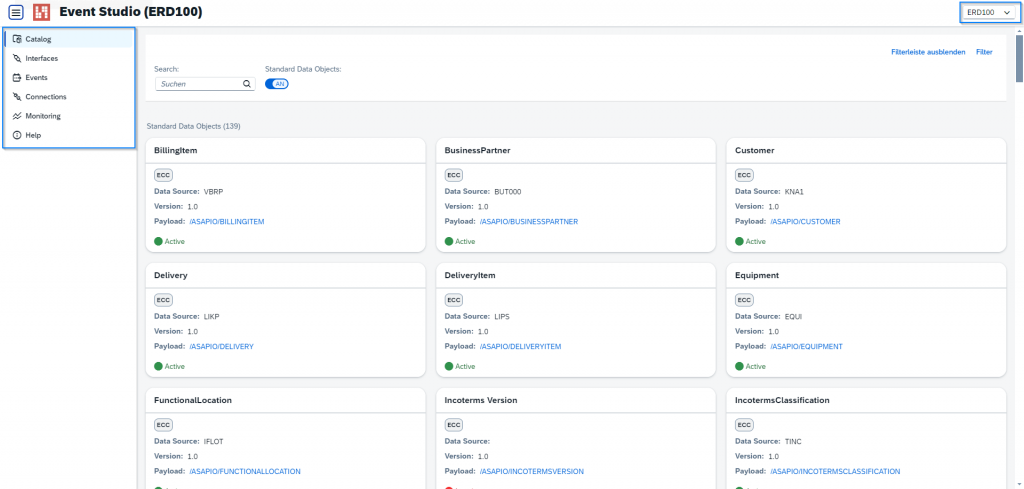Click the Monitoring chart icon
Screen dimensions: 1024x489
click(17, 116)
